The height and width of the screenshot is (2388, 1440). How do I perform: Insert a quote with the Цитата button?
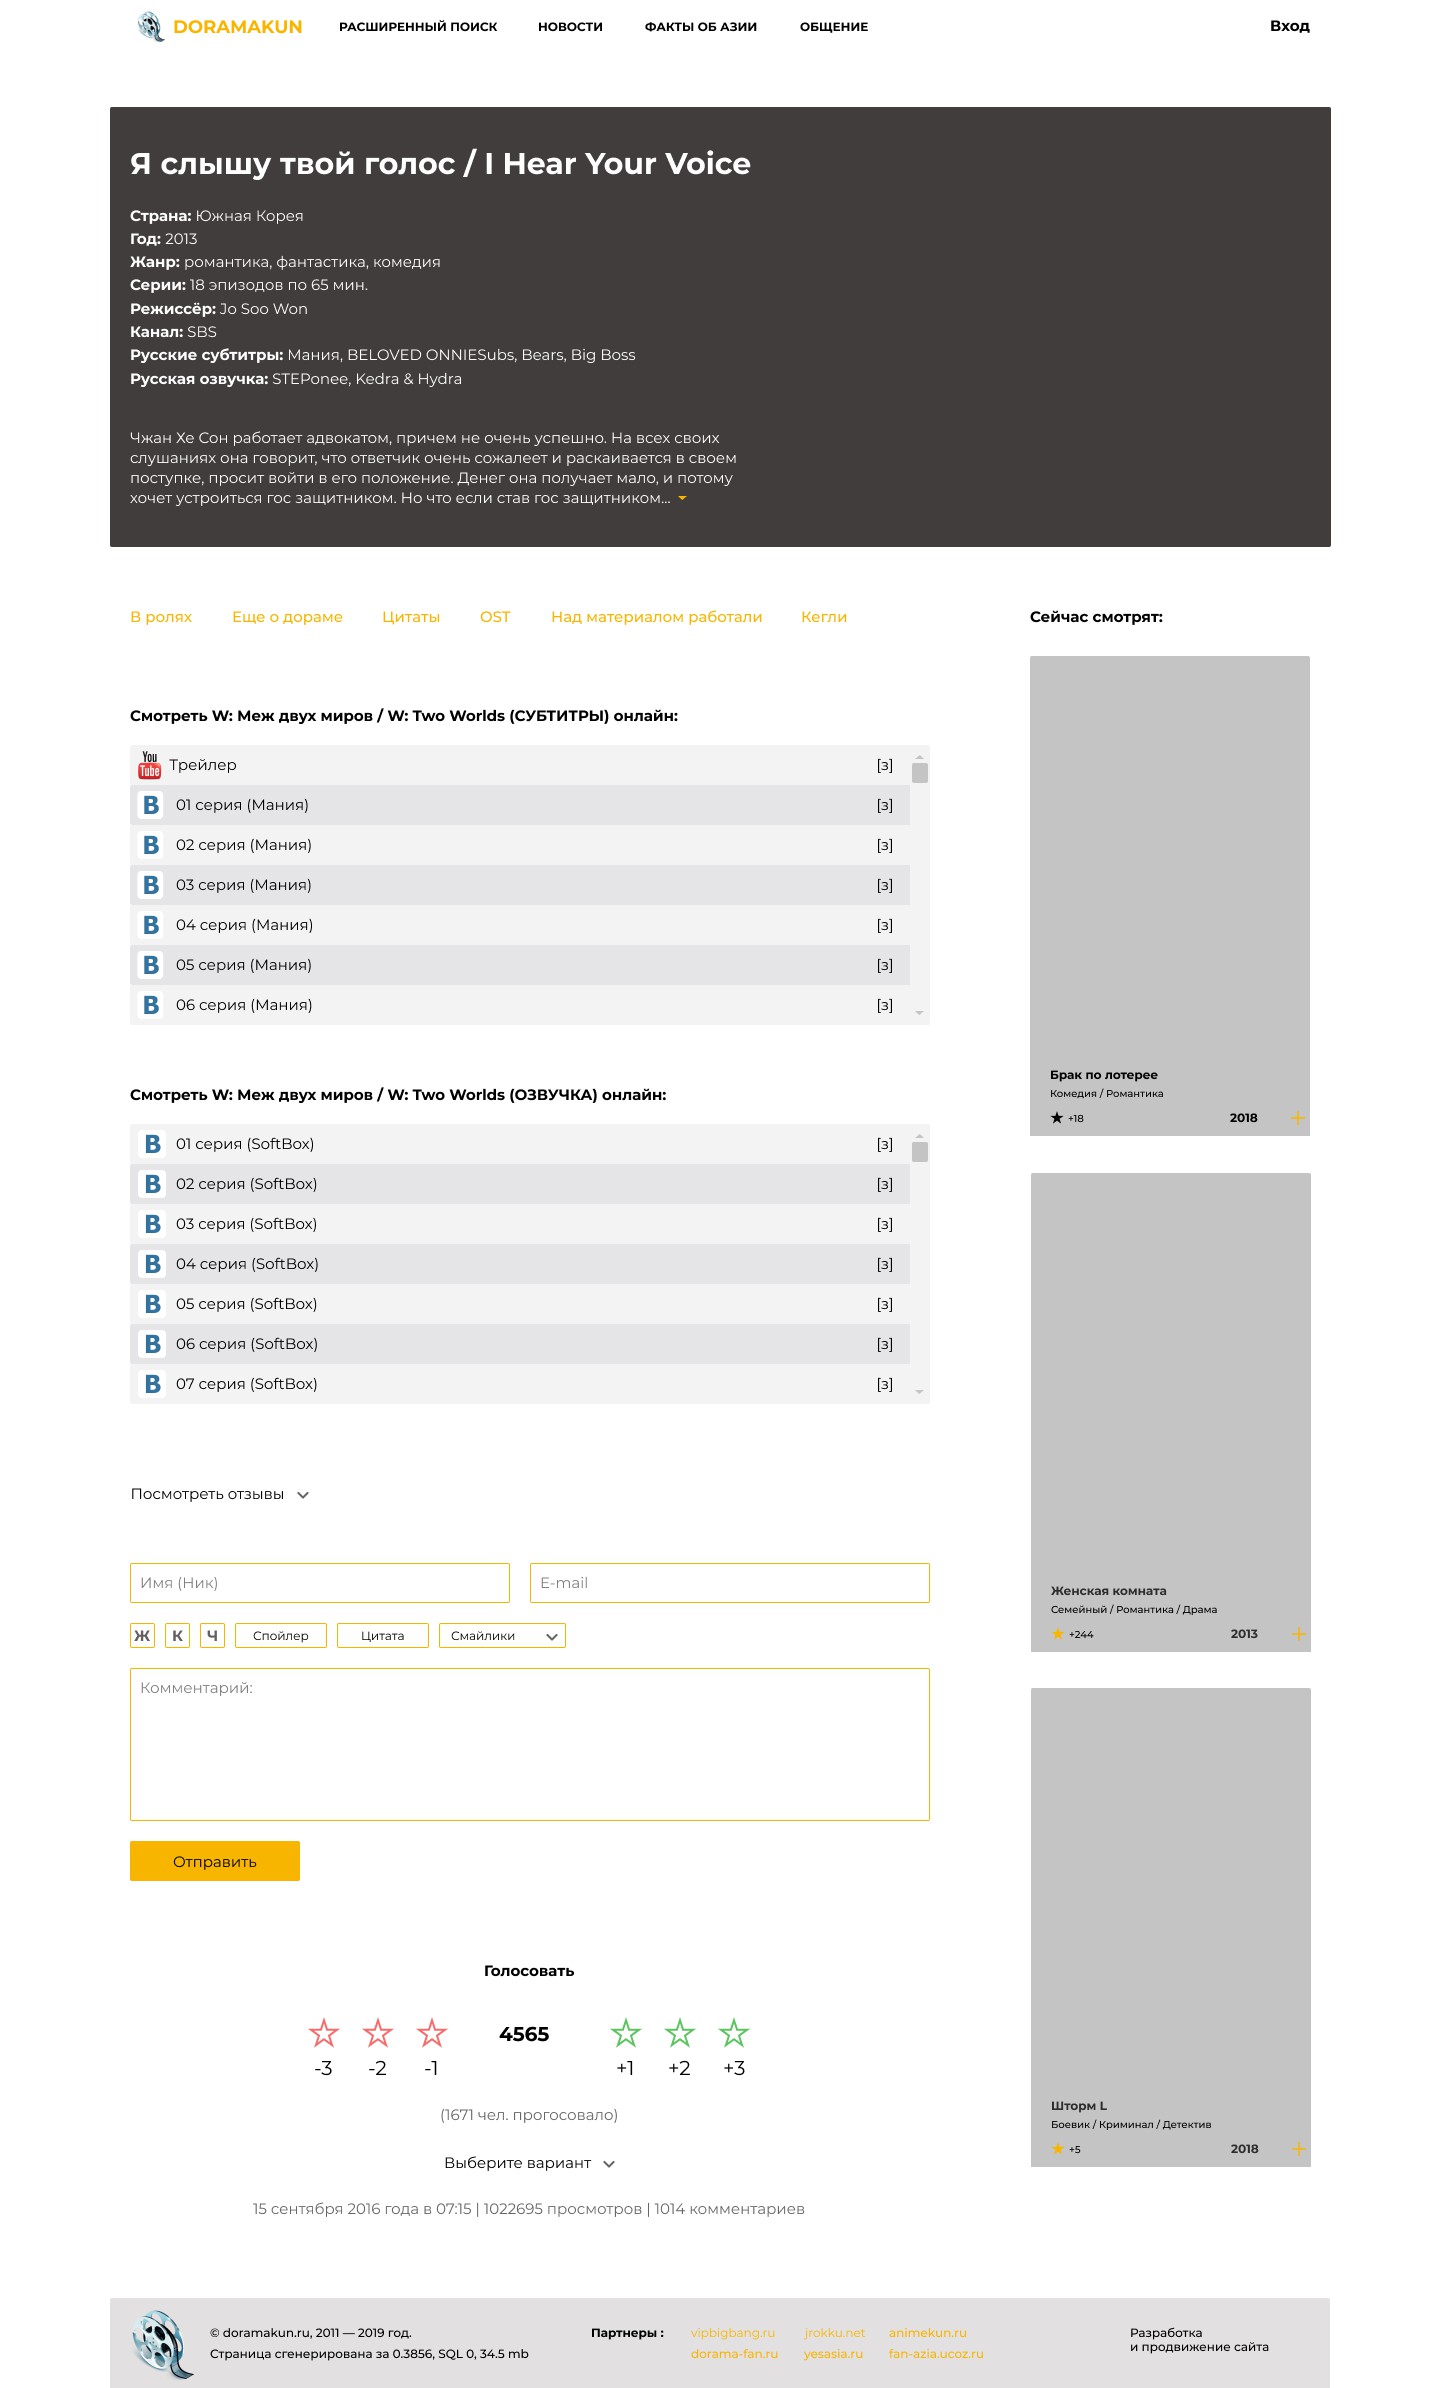(383, 1636)
